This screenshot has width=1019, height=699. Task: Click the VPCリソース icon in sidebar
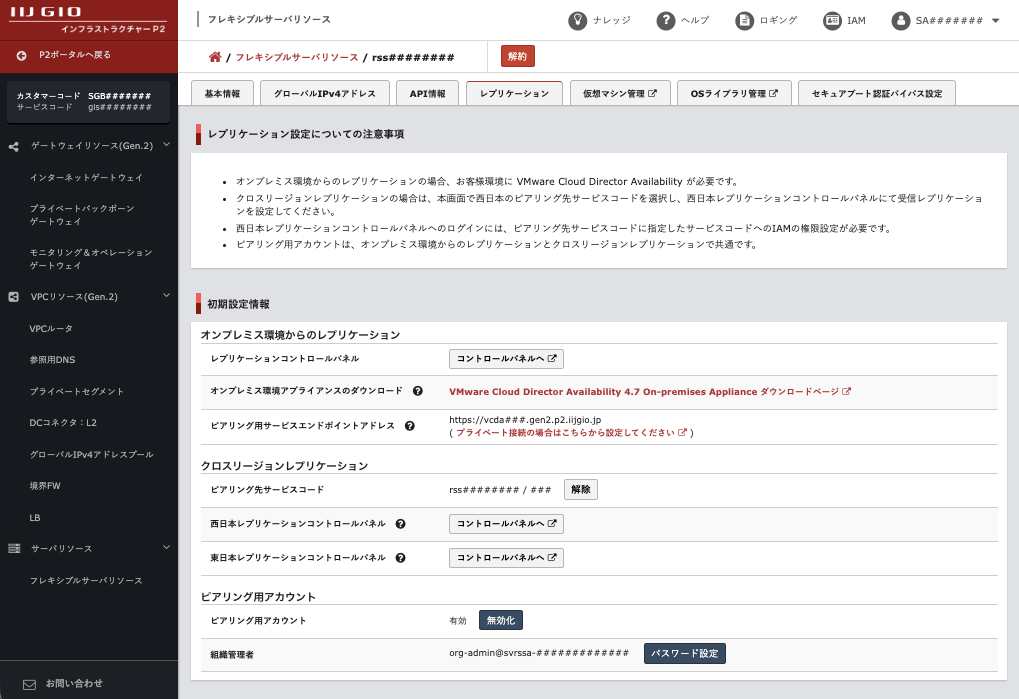coord(14,297)
